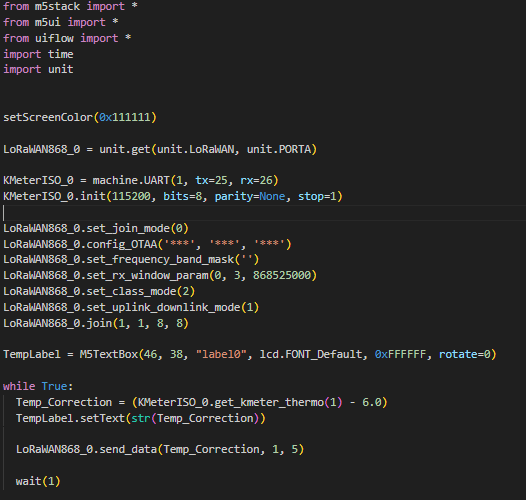
Task: Click get_kmeter_thermo in the assignment
Action: pyautogui.click(x=269, y=402)
